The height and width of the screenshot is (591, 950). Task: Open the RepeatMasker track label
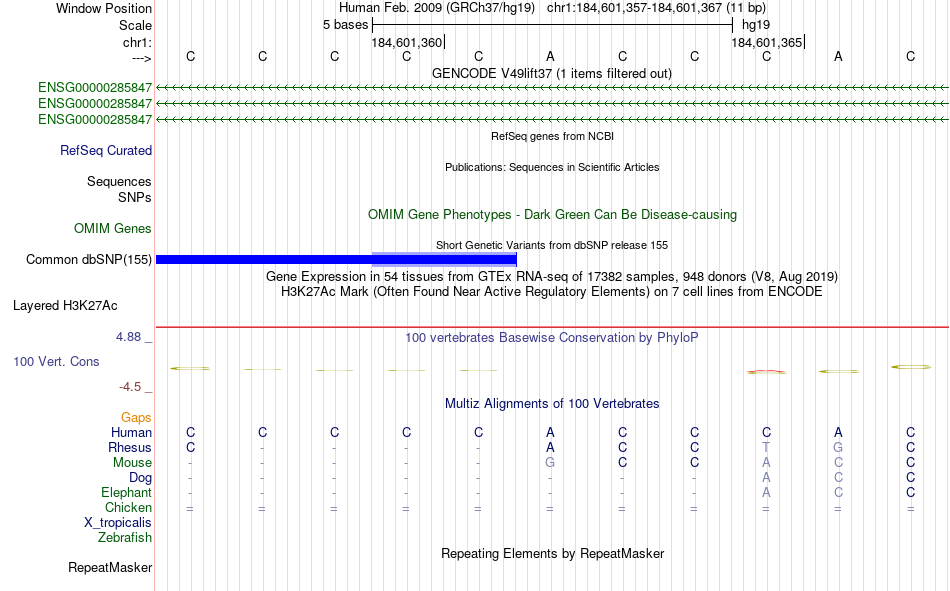click(x=110, y=567)
